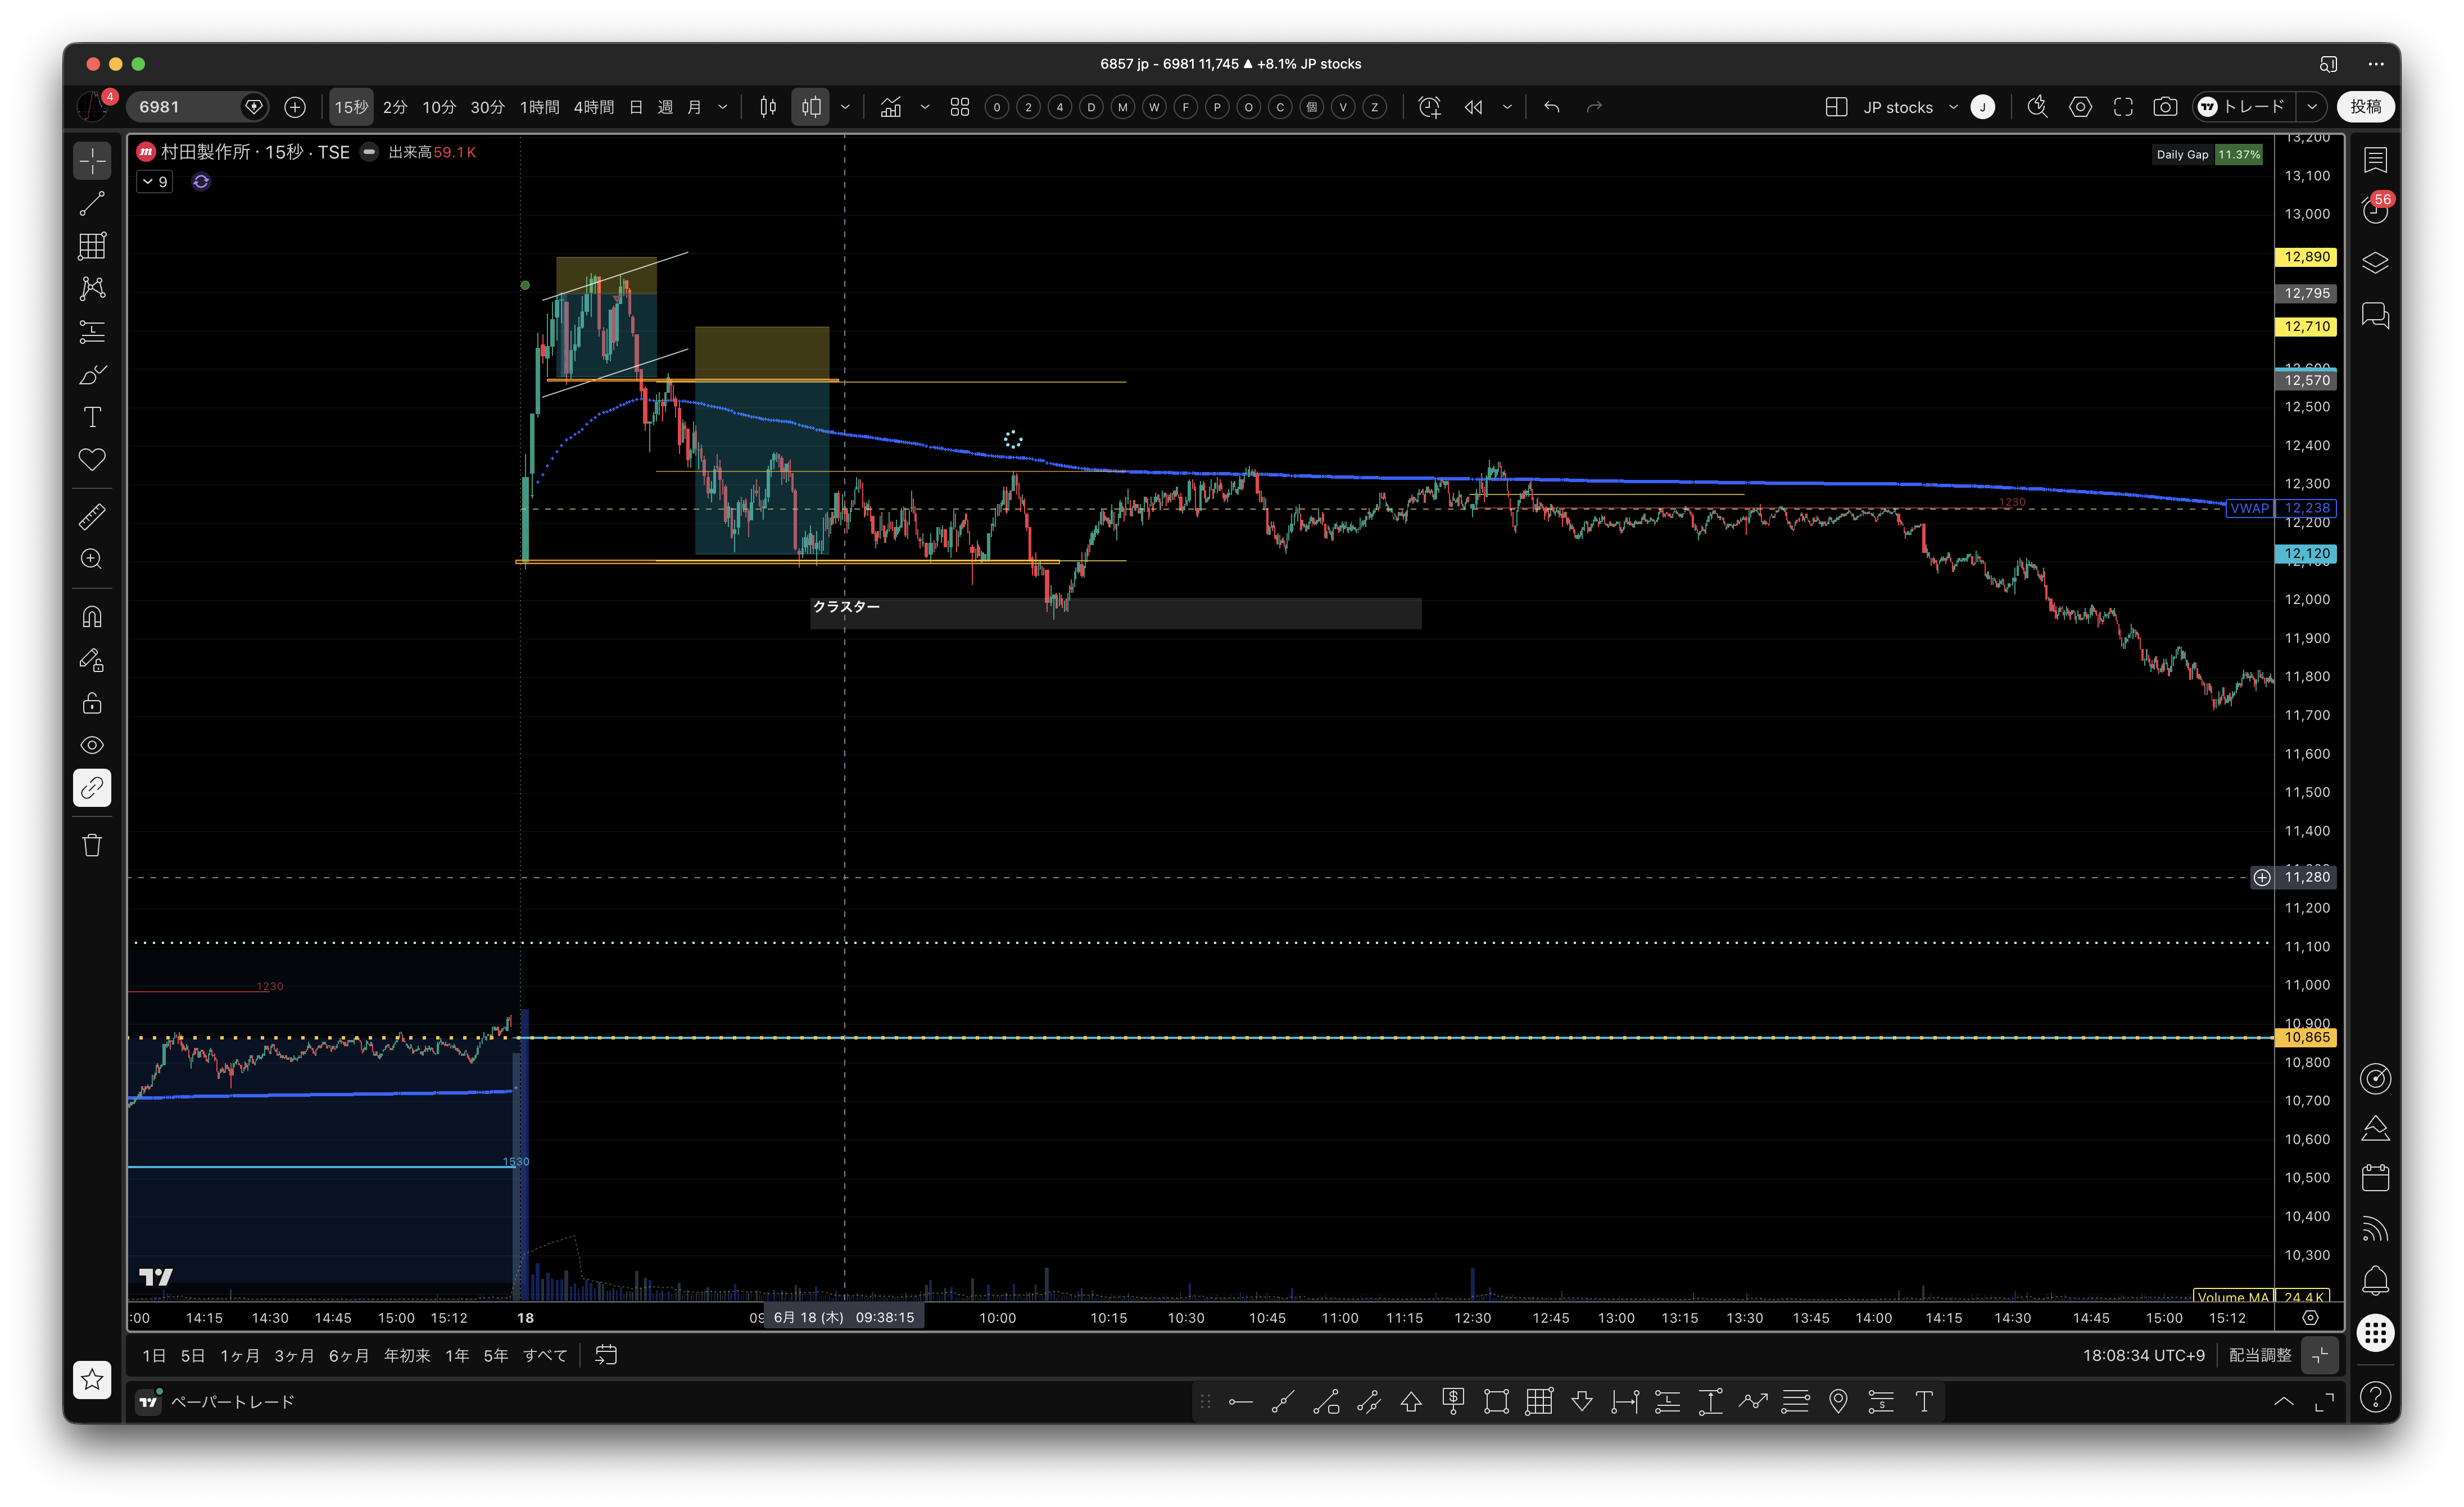
Task: Open the Fibonacci and Gann tools group
Action: tap(92, 246)
